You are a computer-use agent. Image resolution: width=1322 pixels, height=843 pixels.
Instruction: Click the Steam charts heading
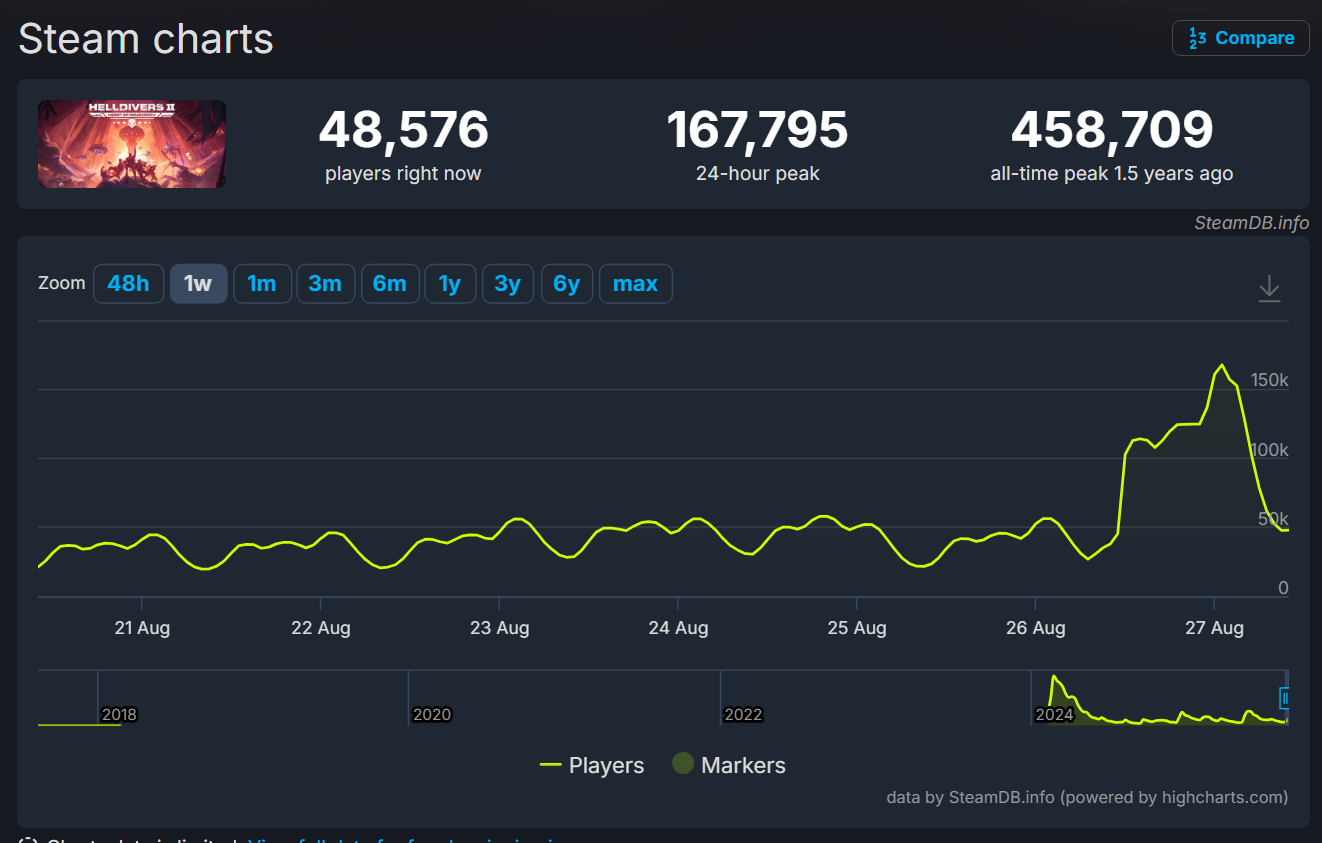point(146,39)
